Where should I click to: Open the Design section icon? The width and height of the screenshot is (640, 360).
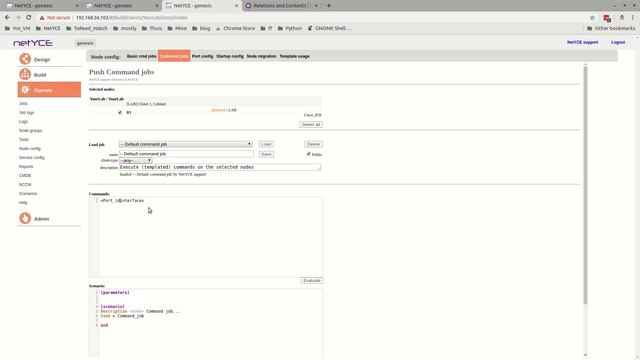tap(25, 59)
